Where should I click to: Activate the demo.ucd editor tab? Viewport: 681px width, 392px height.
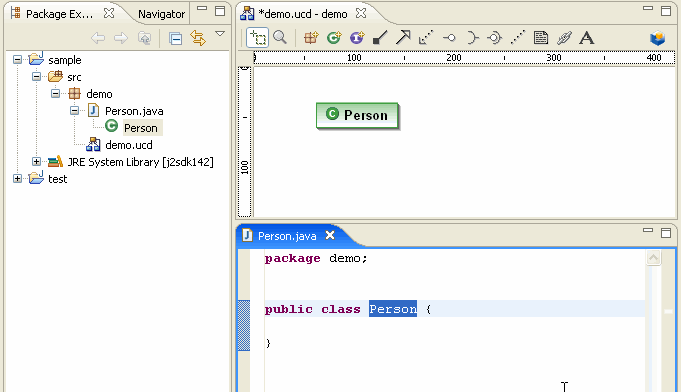pos(302,14)
